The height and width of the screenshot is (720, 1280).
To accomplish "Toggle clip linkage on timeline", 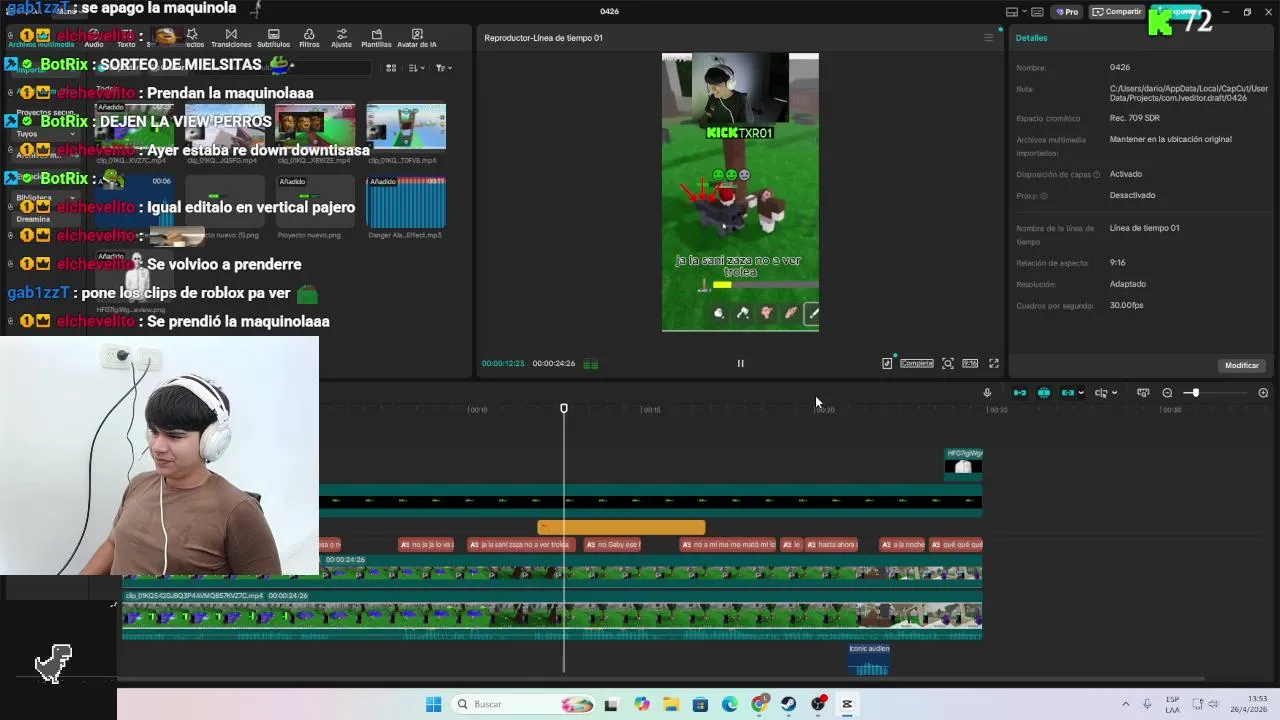I will [x=1067, y=393].
